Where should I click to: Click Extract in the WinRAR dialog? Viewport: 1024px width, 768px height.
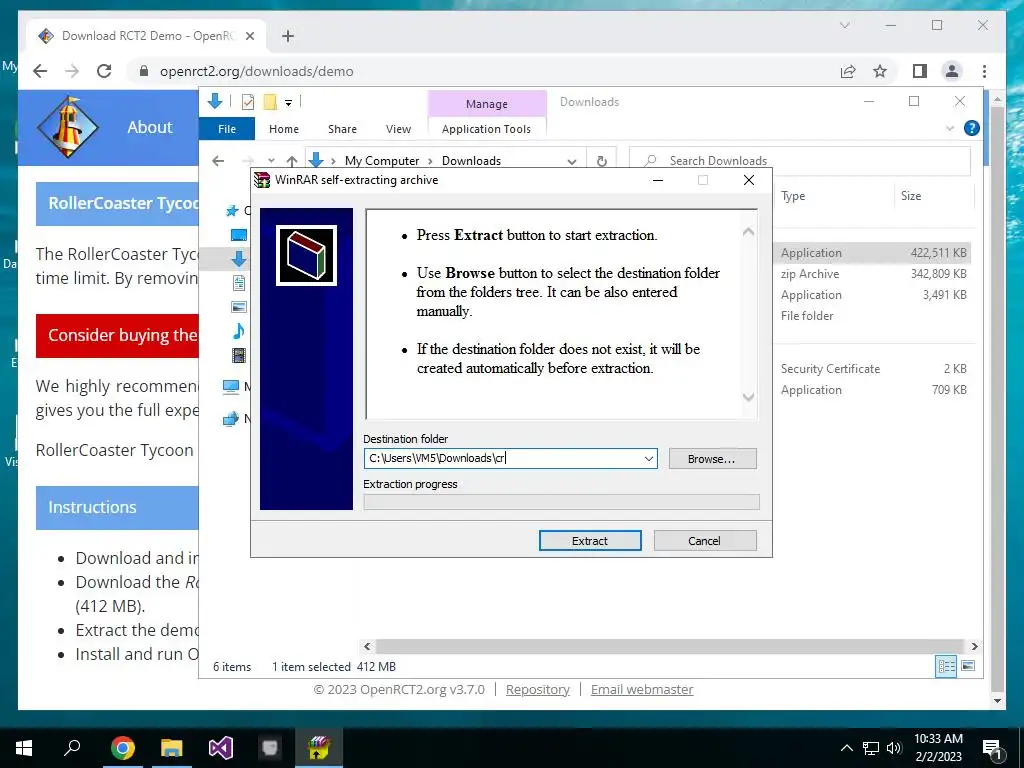coord(590,541)
